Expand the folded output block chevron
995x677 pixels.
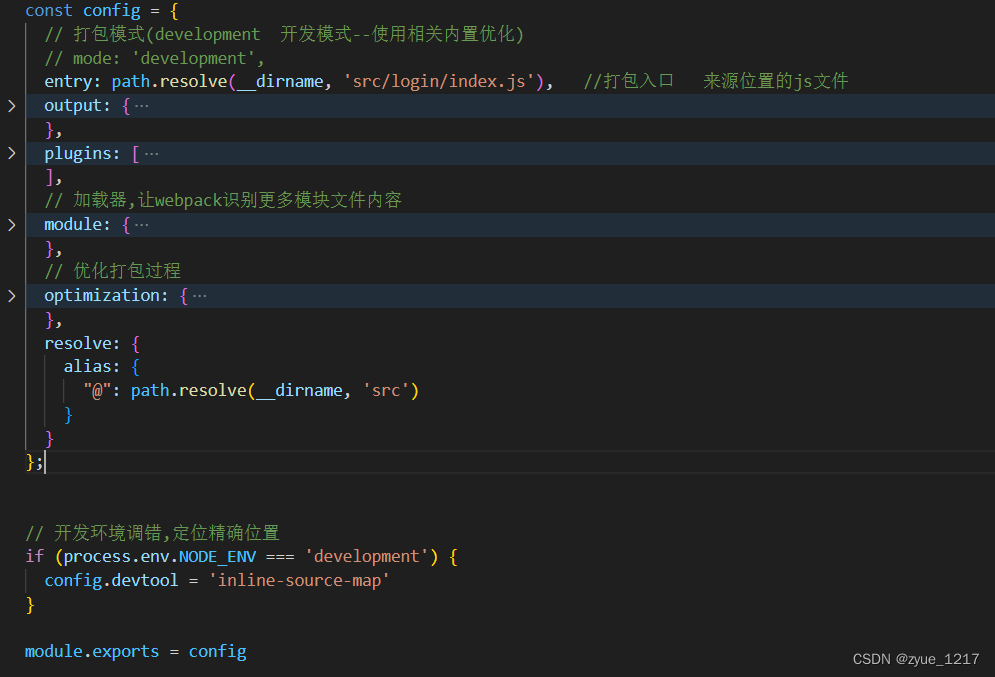click(11, 106)
